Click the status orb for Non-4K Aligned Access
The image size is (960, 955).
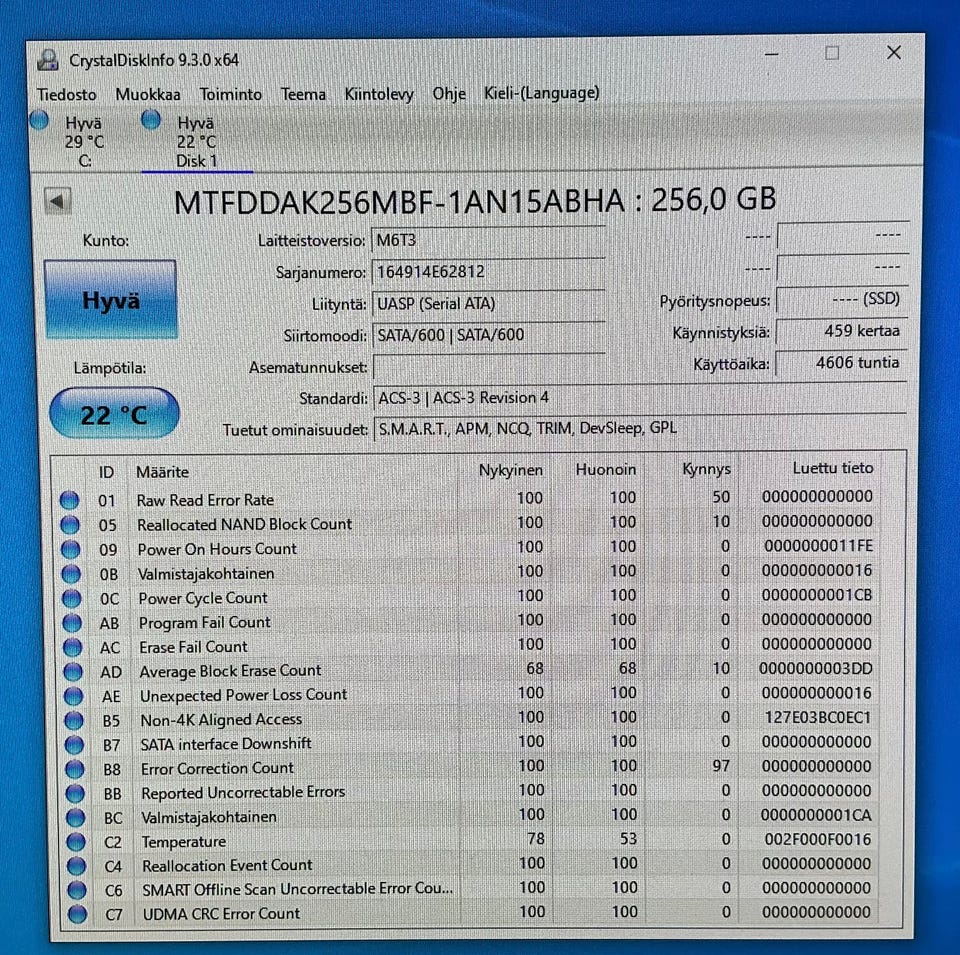coord(74,721)
